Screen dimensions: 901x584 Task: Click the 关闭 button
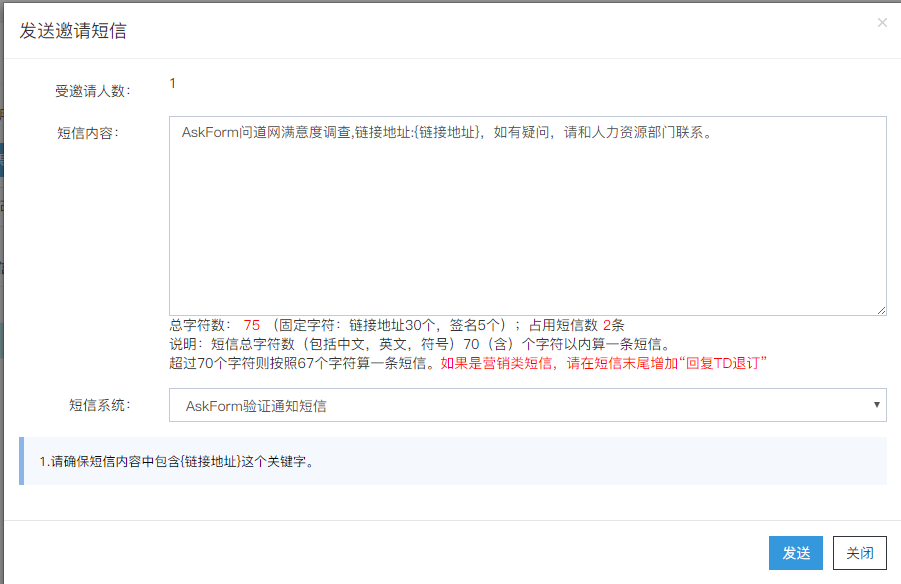tap(860, 553)
